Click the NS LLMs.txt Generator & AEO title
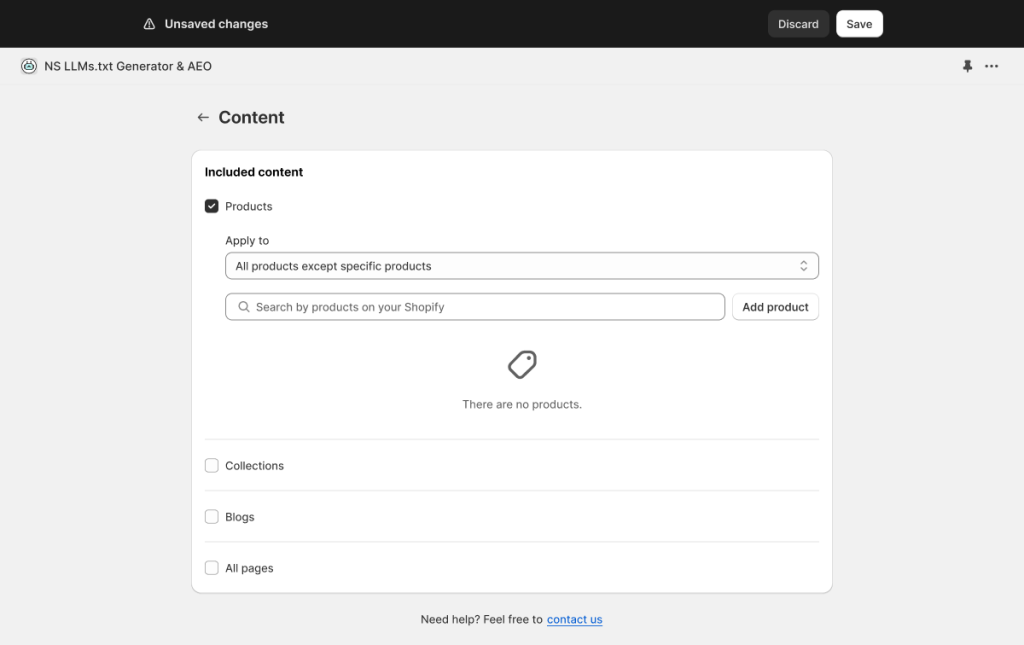Screen dimensions: 1024x645 (128, 66)
